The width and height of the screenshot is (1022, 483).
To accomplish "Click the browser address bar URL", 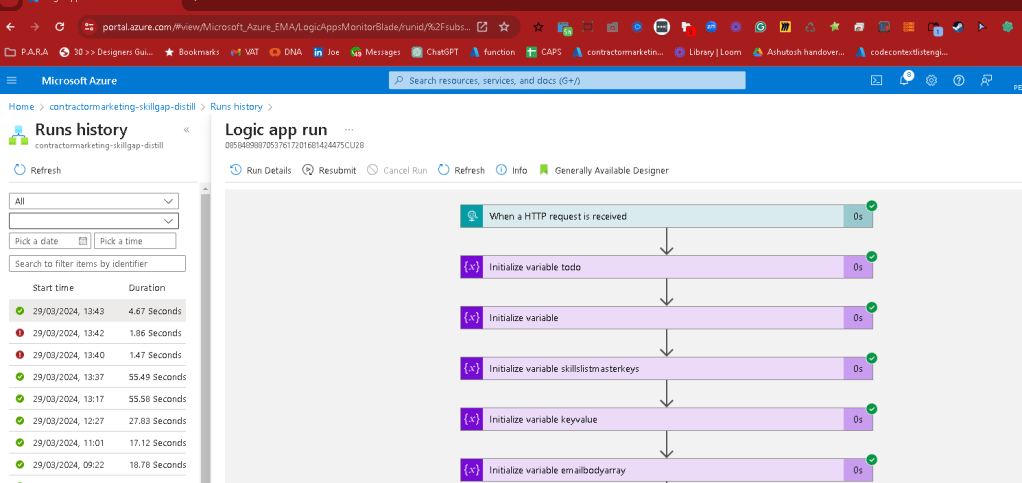I will (x=287, y=27).
